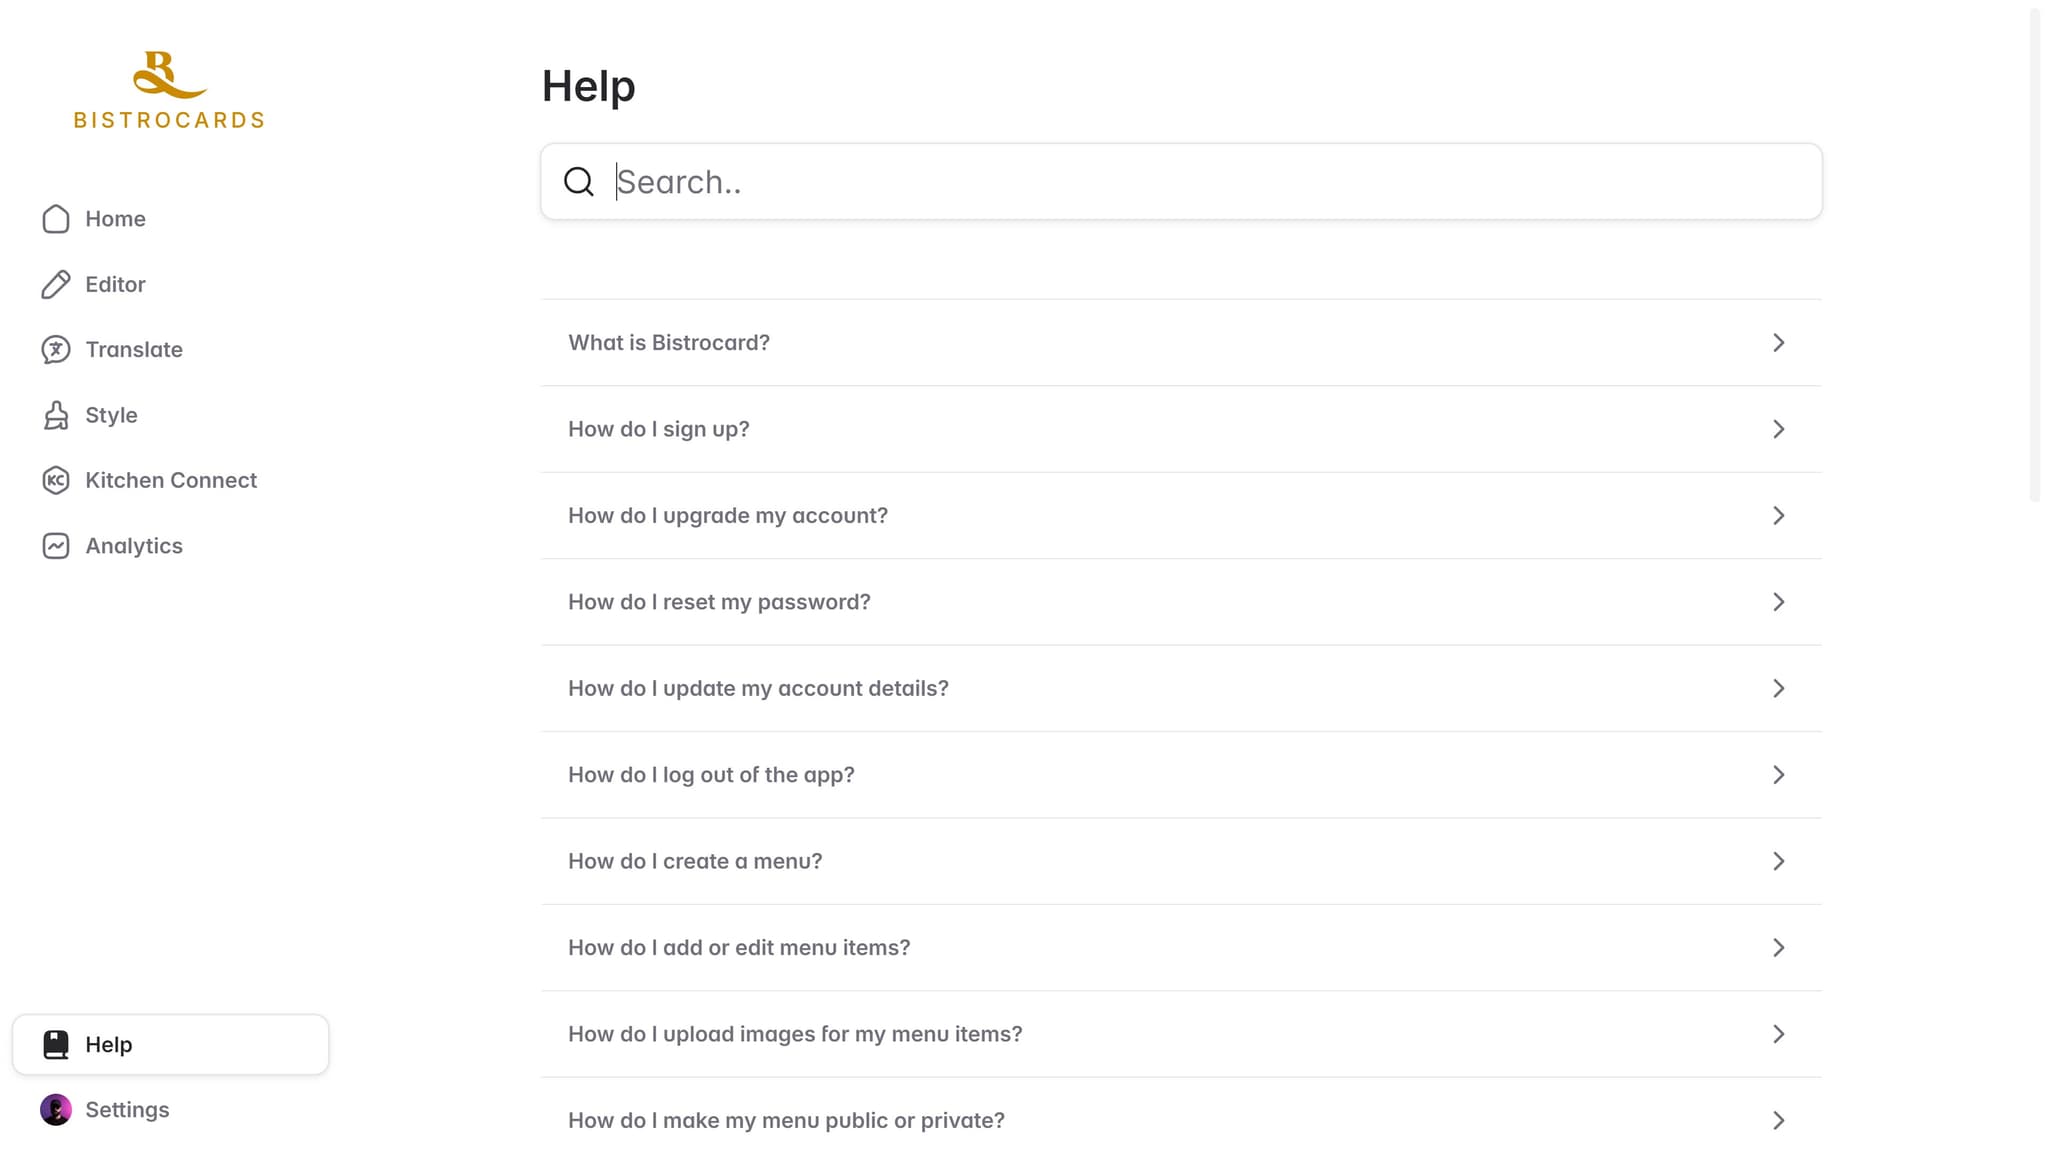Screen dimensions: 2048x1152
Task: Click the Translate speech-bubble icon
Action: (x=56, y=350)
